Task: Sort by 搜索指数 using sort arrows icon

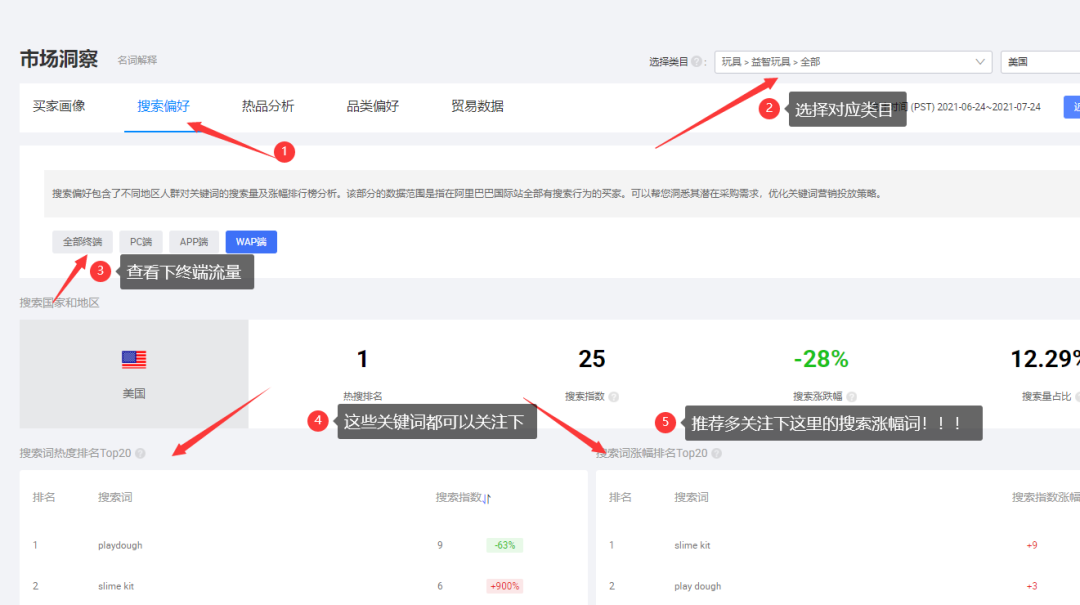Action: [487, 499]
